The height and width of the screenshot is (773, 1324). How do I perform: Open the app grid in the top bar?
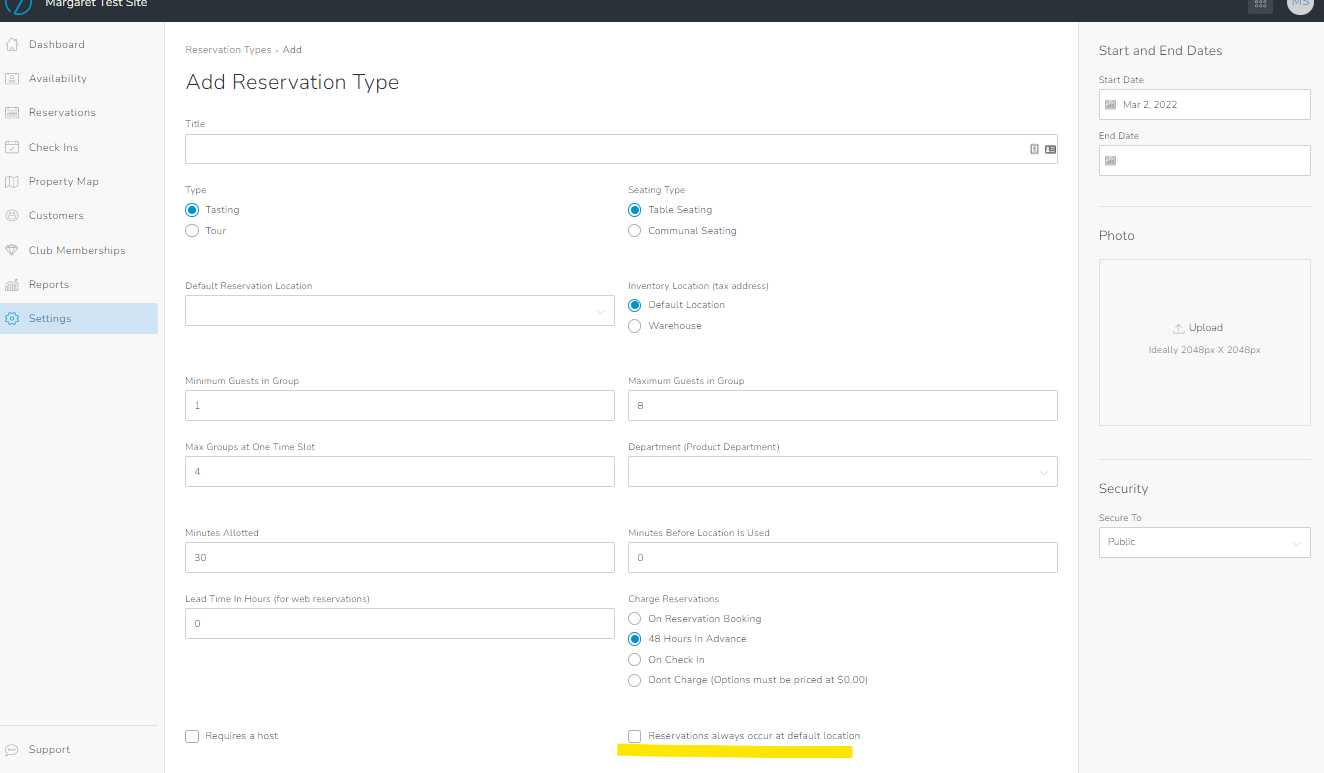click(x=1260, y=6)
